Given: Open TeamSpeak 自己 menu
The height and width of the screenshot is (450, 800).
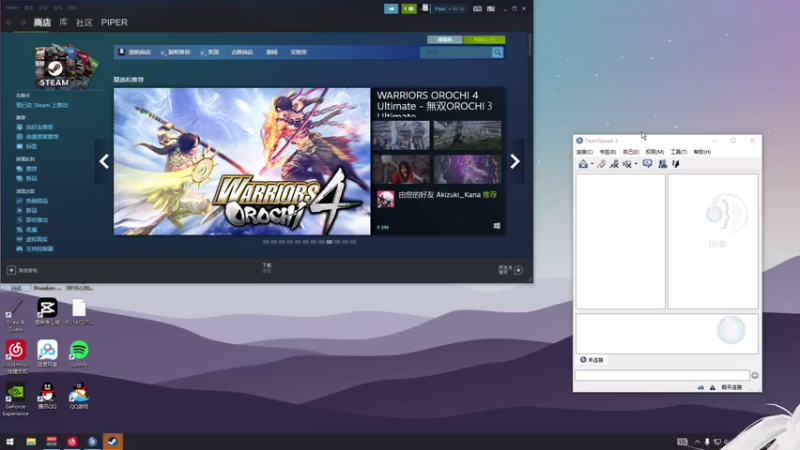Looking at the screenshot, I should click(x=631, y=152).
